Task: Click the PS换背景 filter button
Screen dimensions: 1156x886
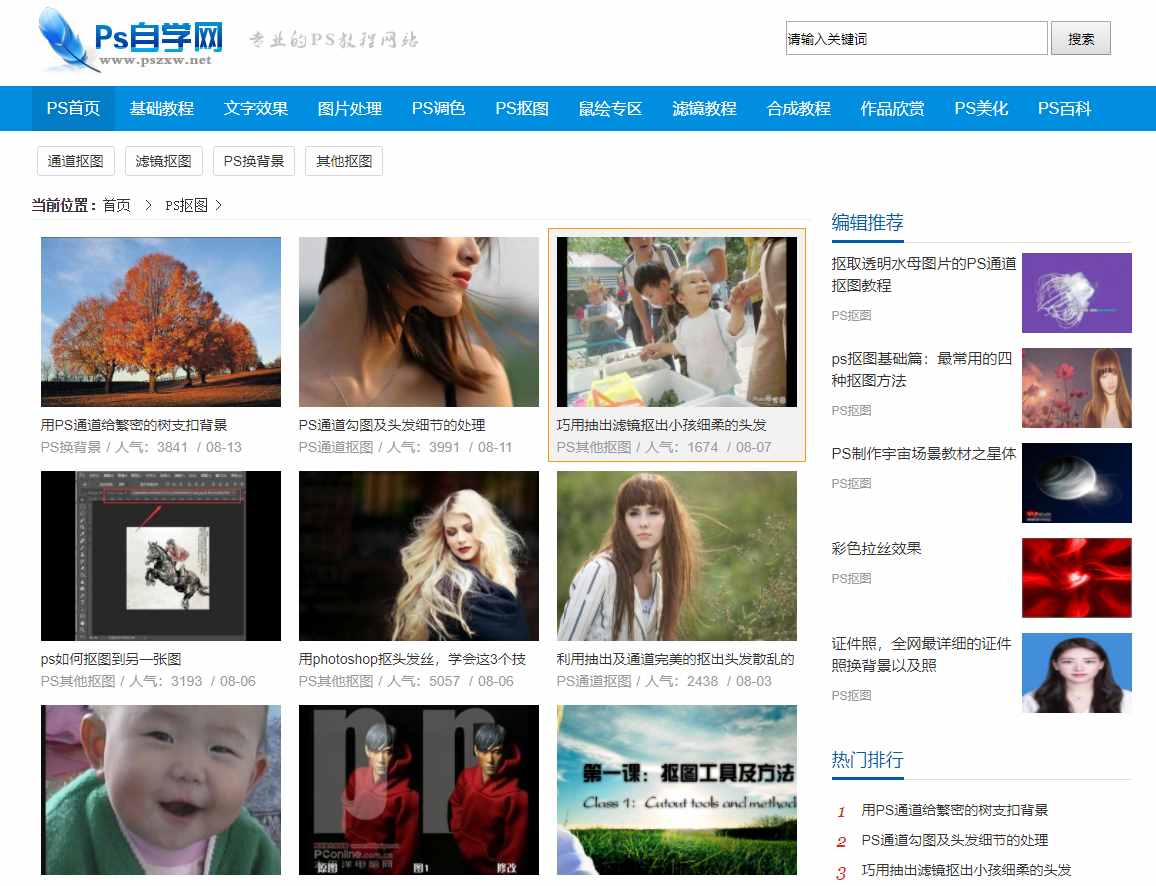Action: coord(253,160)
